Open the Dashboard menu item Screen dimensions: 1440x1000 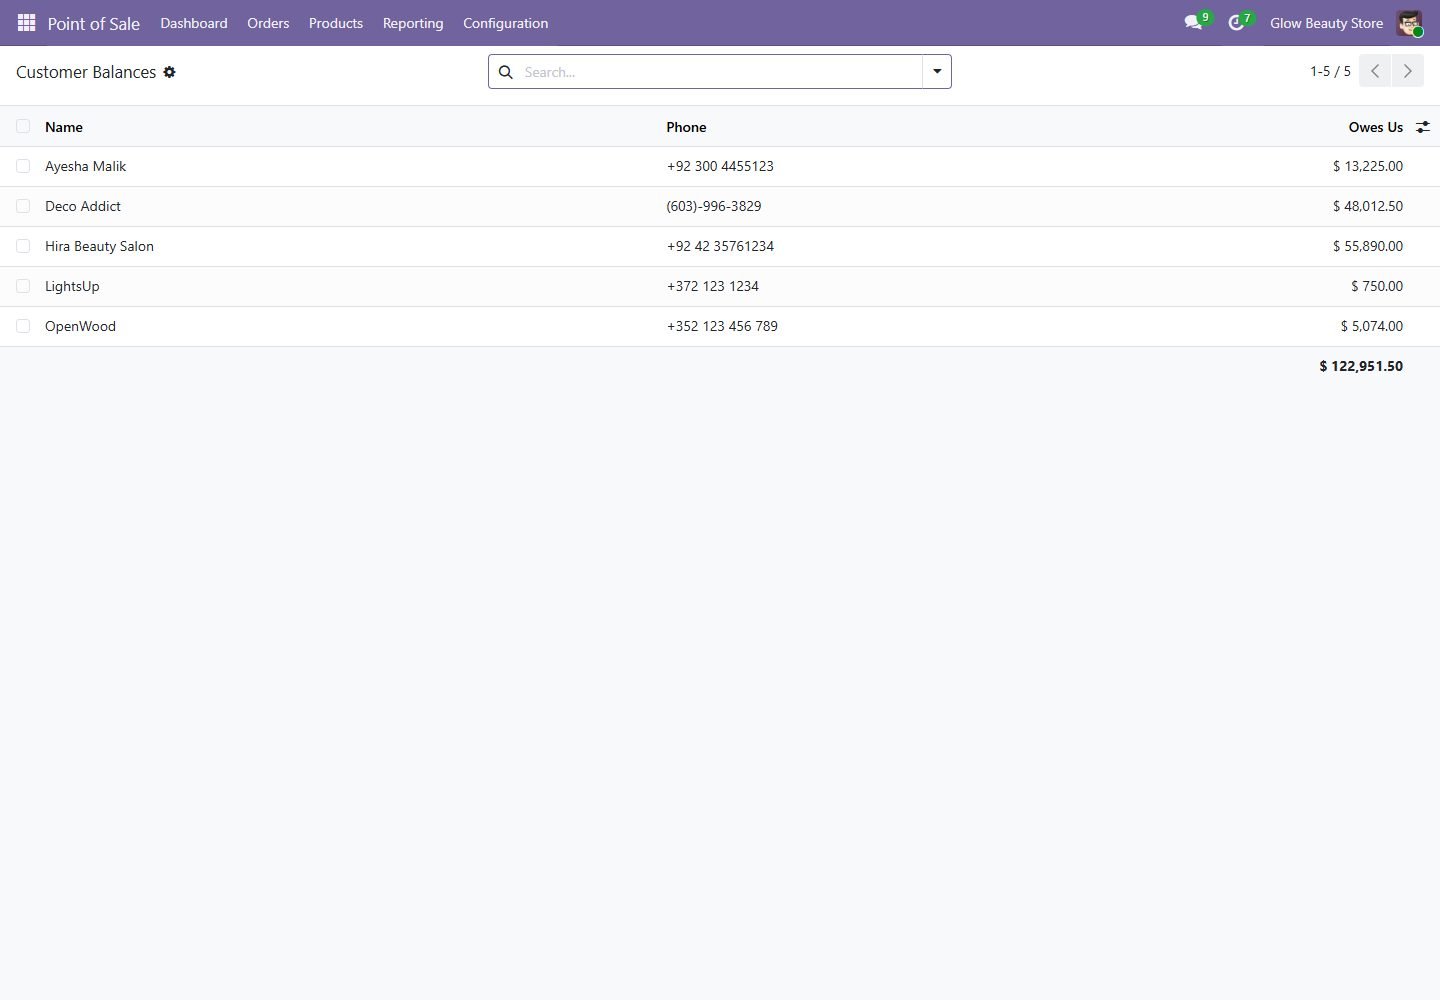click(x=194, y=23)
